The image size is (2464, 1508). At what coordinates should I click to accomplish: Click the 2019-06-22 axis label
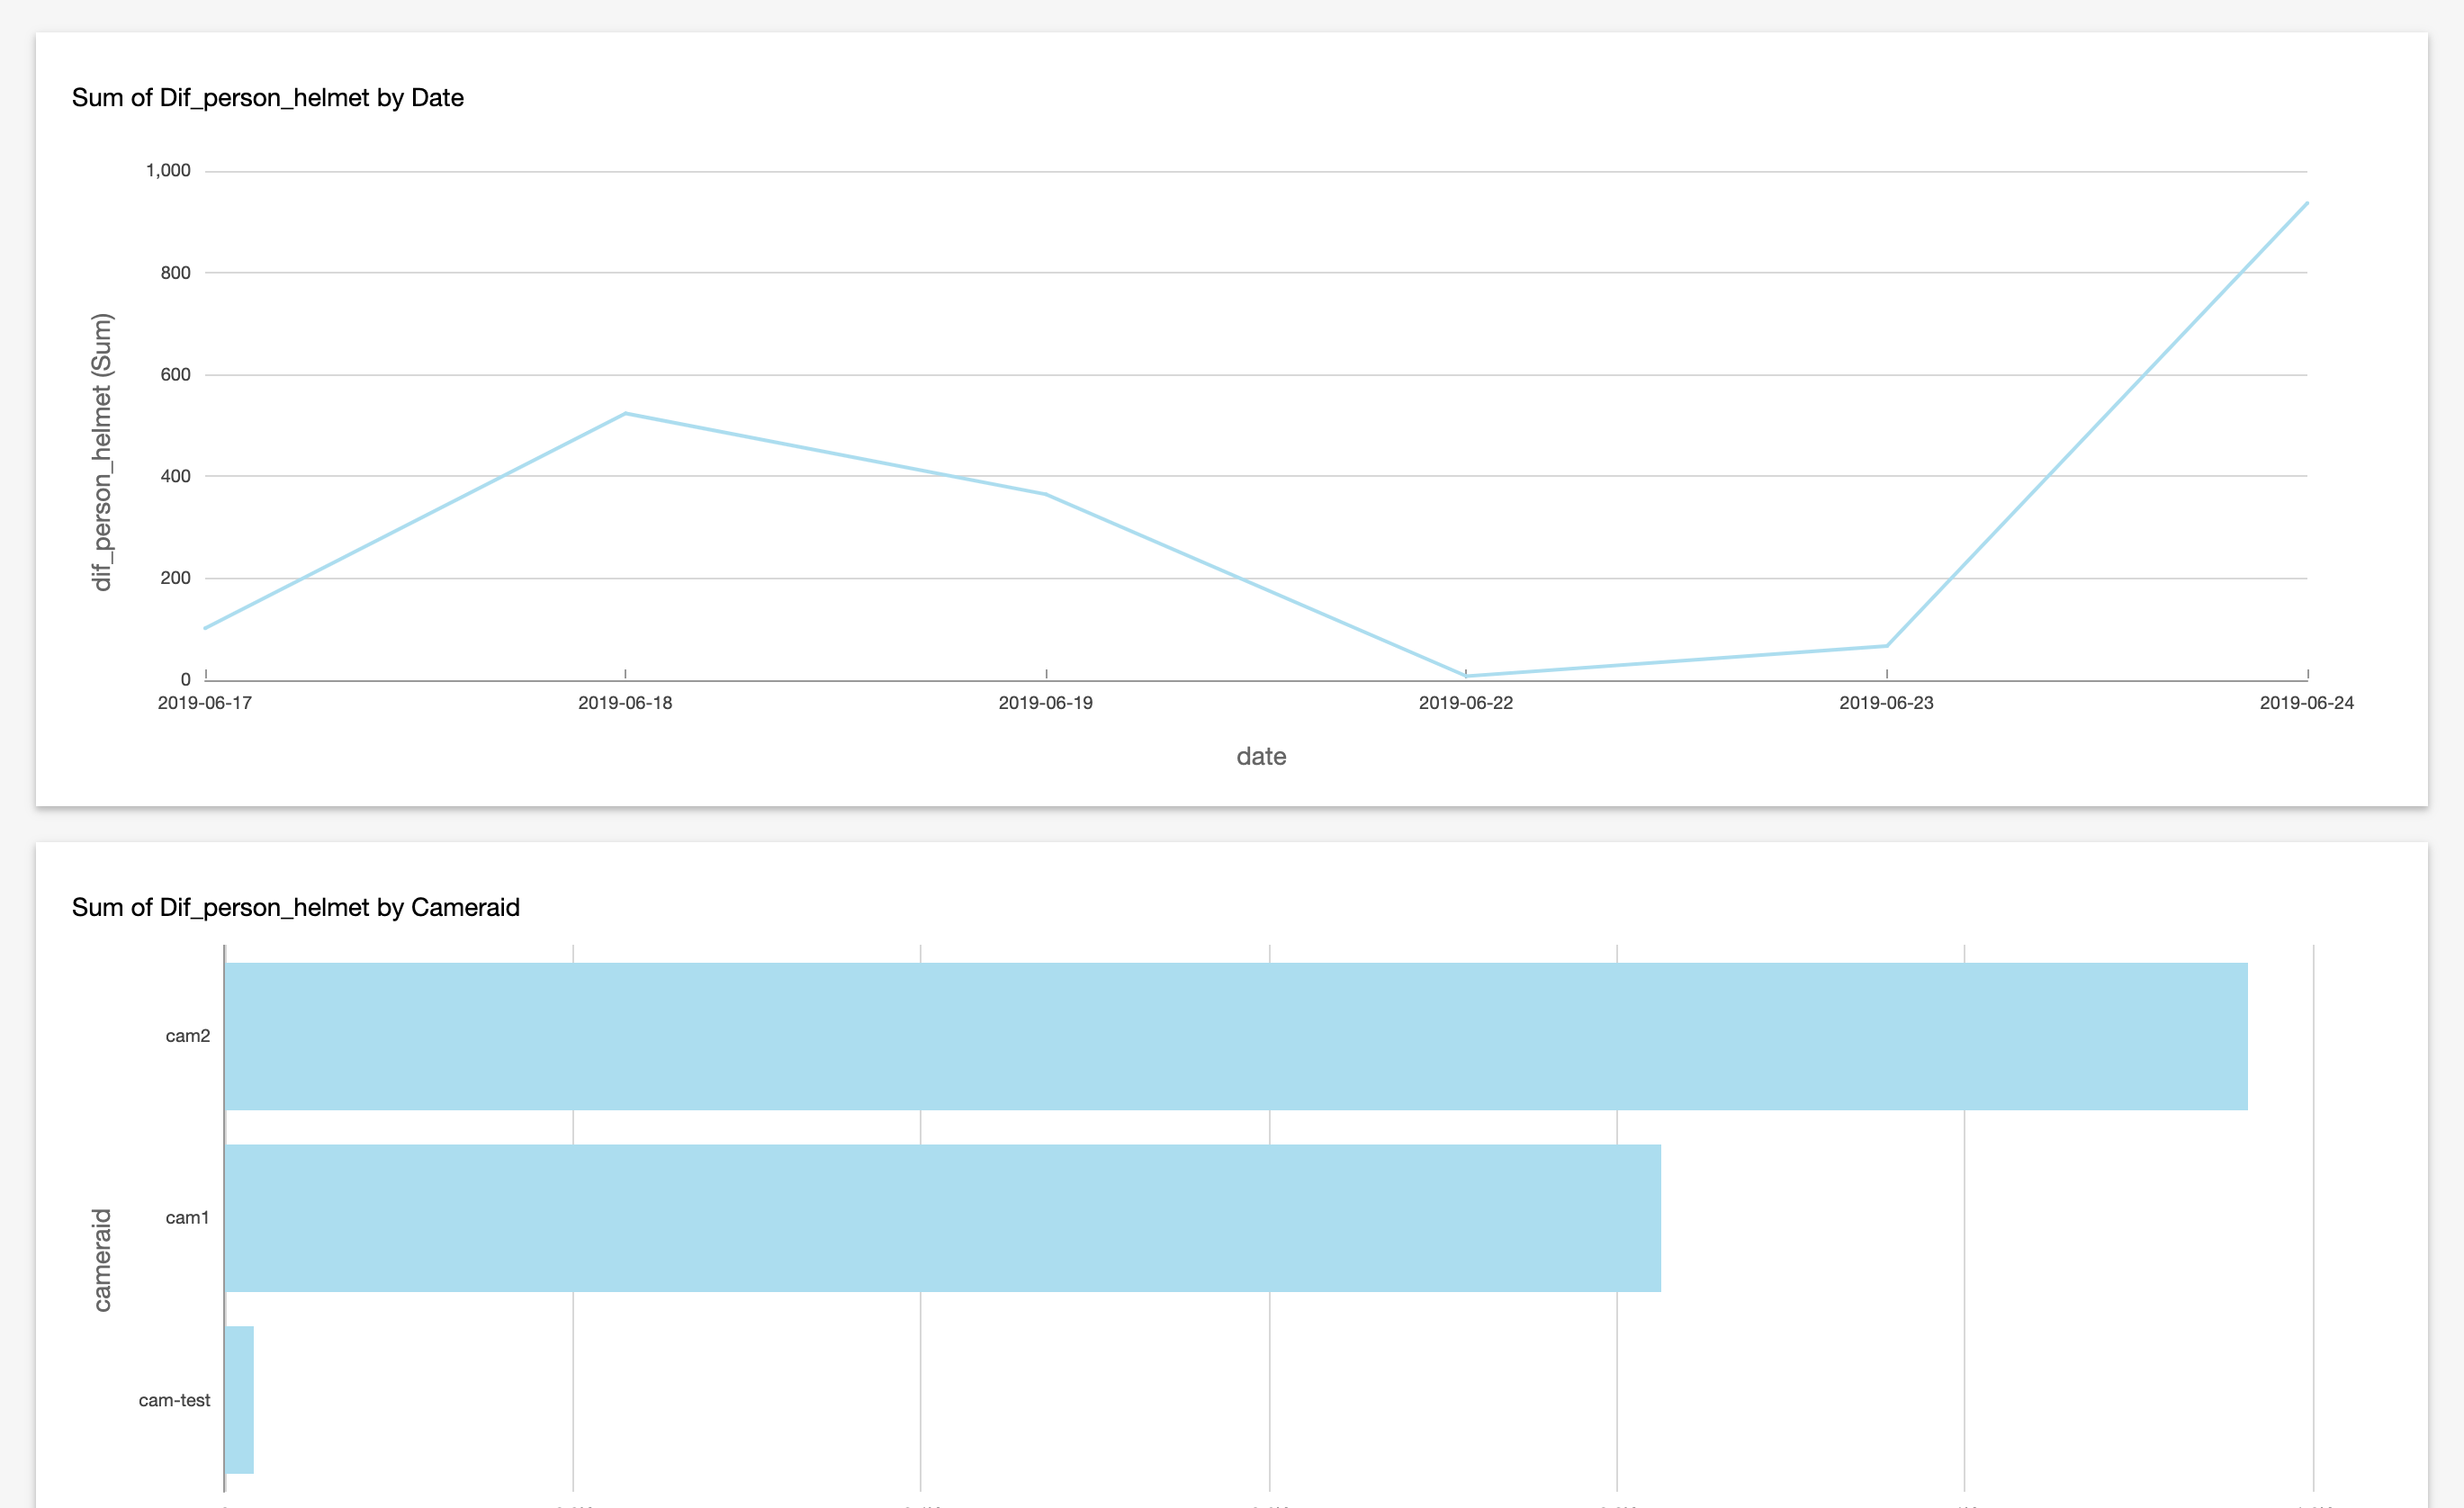pyautogui.click(x=1466, y=703)
